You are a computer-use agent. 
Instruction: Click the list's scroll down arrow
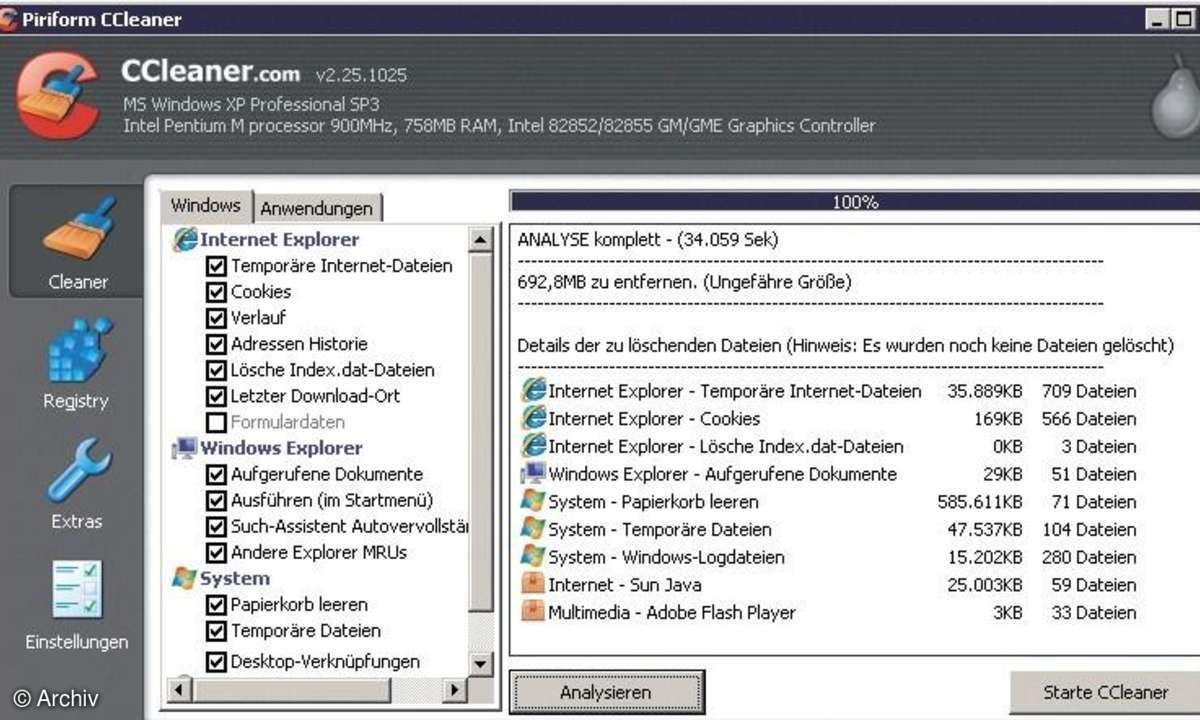tap(481, 663)
